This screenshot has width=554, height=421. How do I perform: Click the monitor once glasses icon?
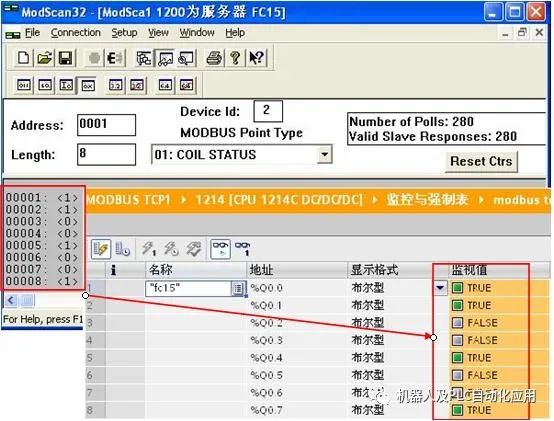pyautogui.click(x=243, y=249)
